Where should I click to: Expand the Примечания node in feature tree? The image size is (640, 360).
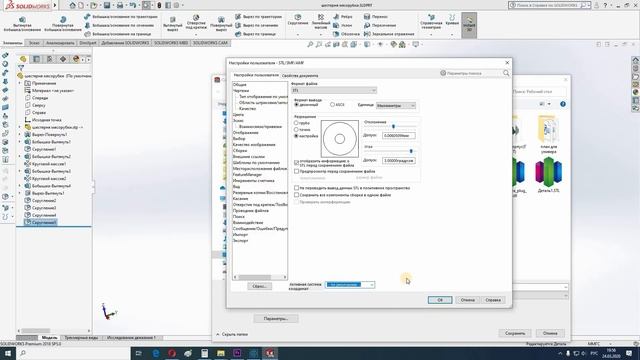pos(19,83)
